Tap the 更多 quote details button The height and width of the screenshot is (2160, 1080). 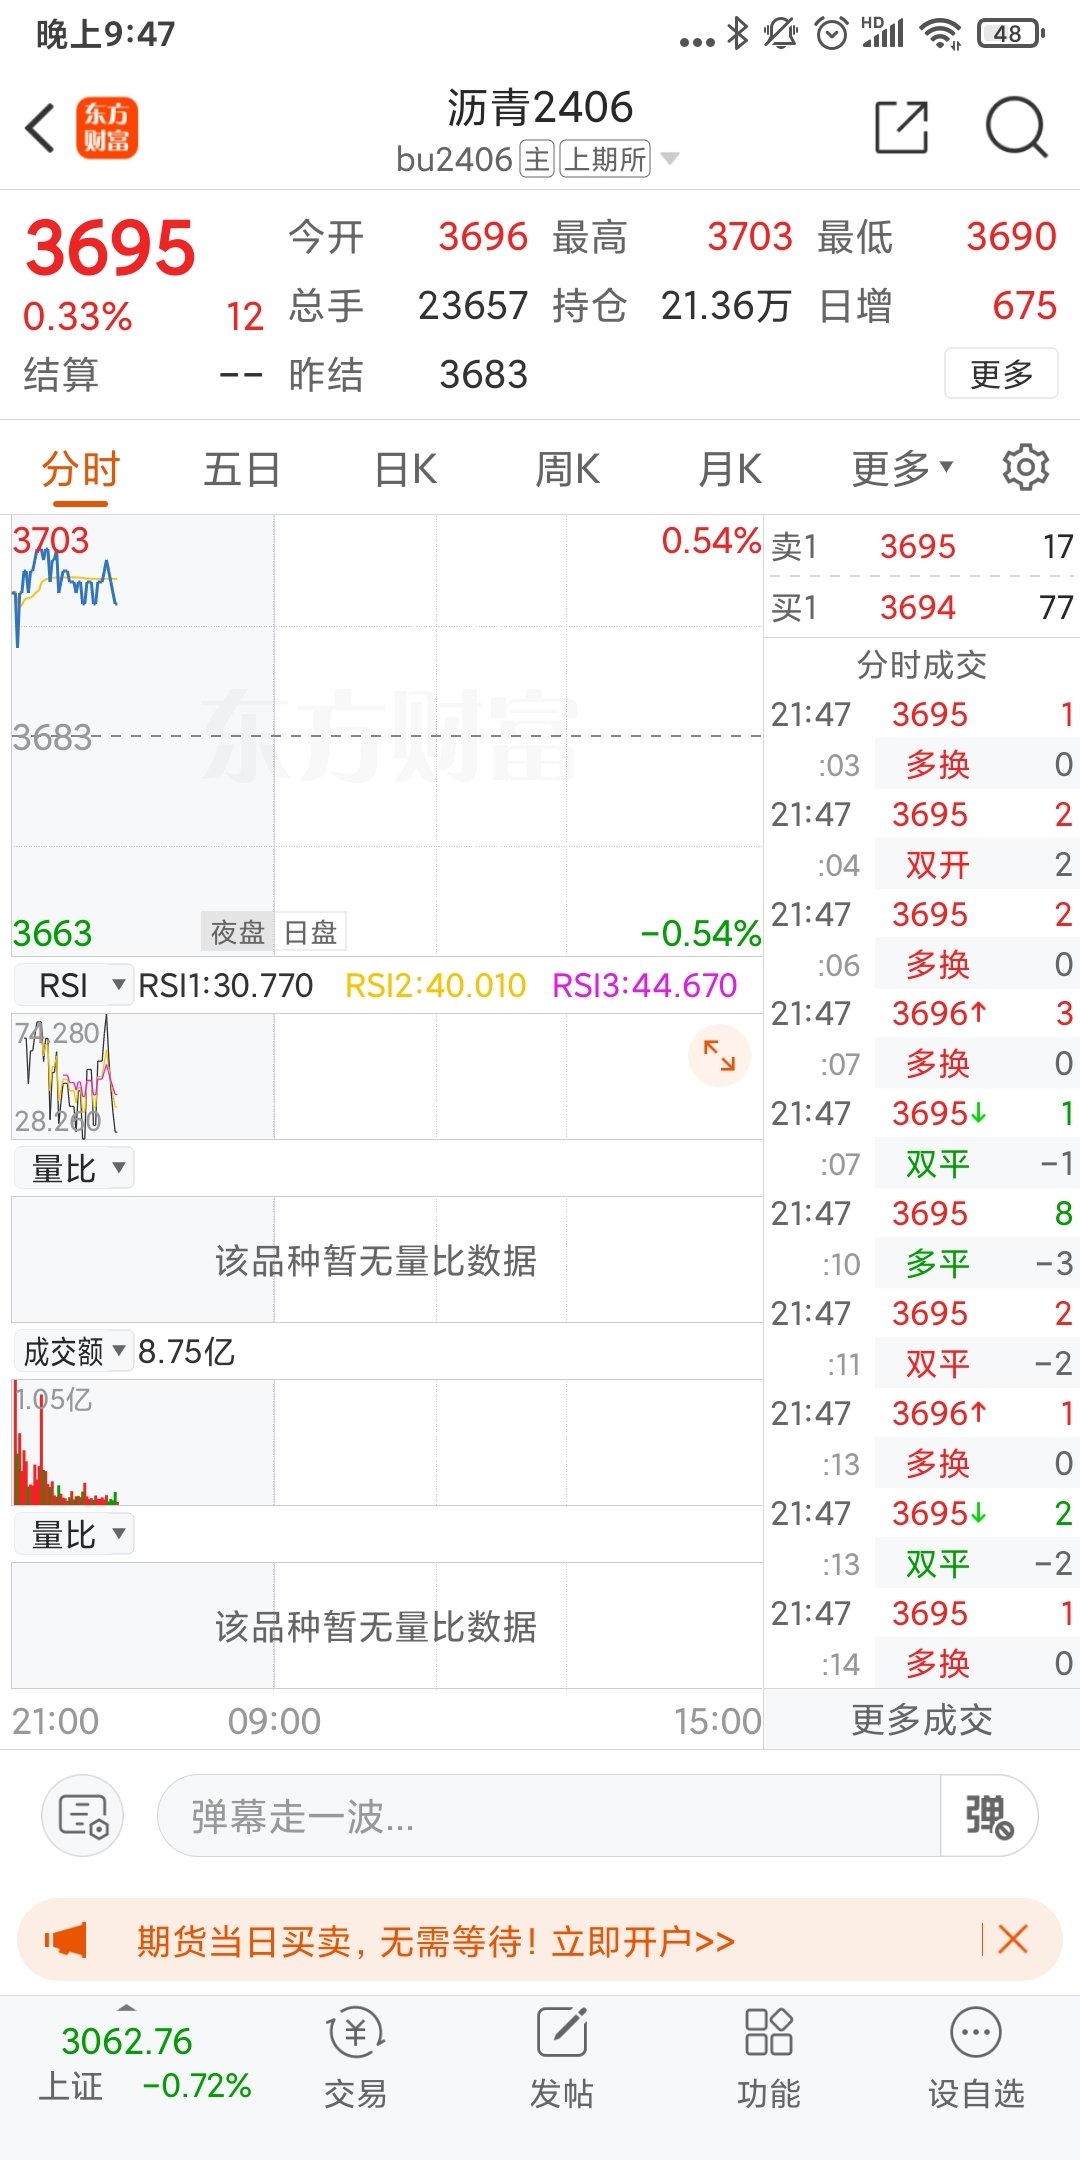(1001, 373)
